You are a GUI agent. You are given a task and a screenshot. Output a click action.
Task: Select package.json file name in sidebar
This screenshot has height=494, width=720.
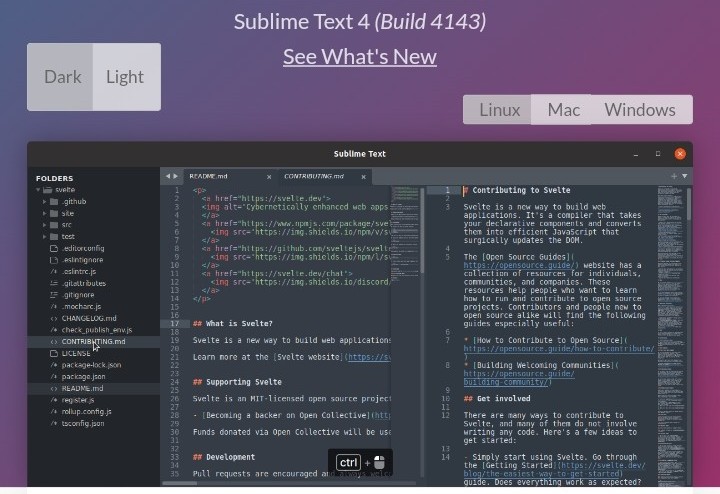click(84, 377)
